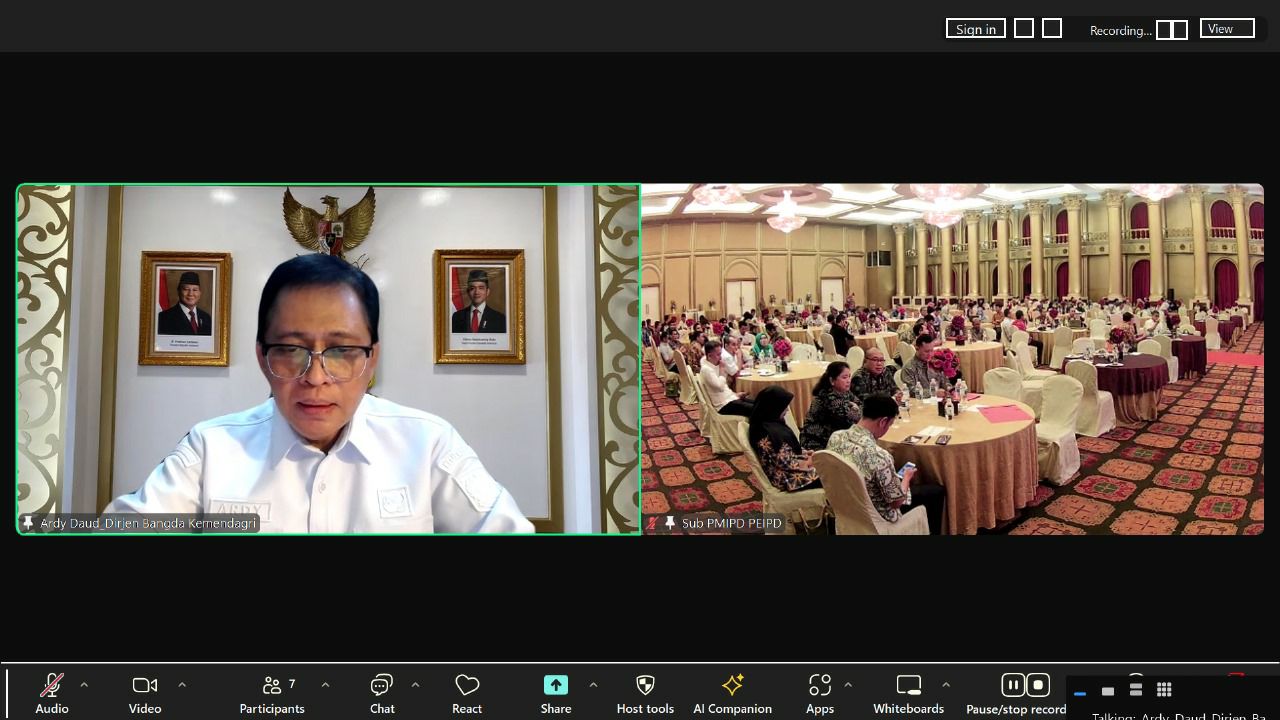1280x720 pixels.
Task: Open Host tools shield icon
Action: [x=645, y=692]
